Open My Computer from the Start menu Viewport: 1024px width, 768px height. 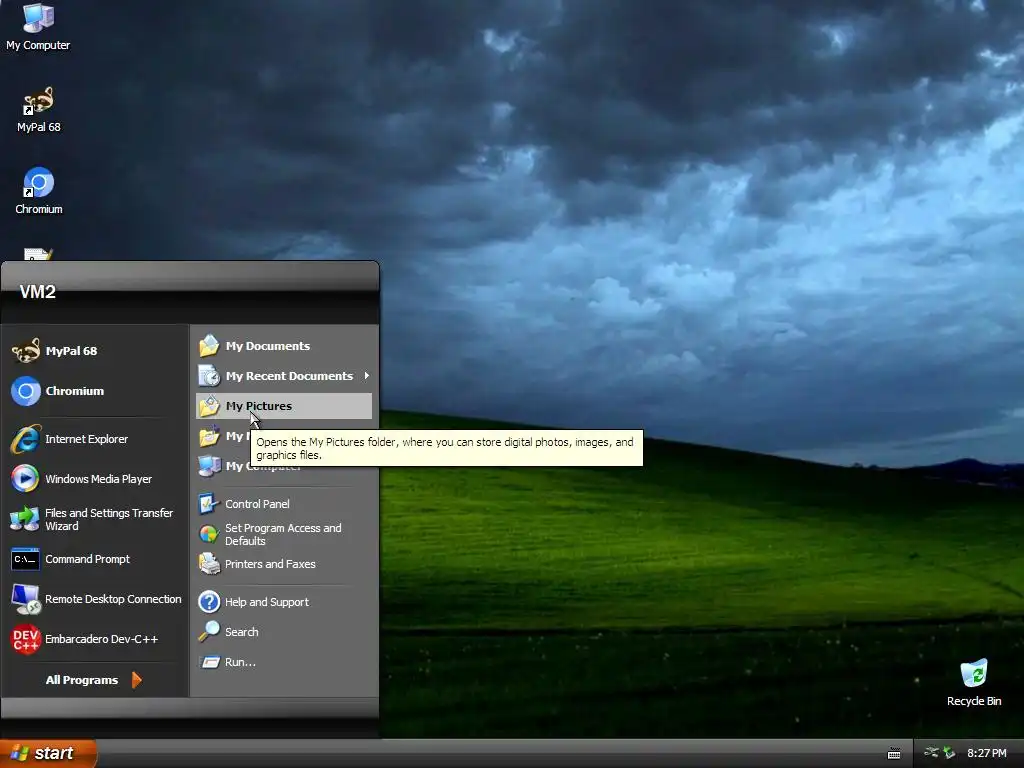pyautogui.click(x=284, y=466)
